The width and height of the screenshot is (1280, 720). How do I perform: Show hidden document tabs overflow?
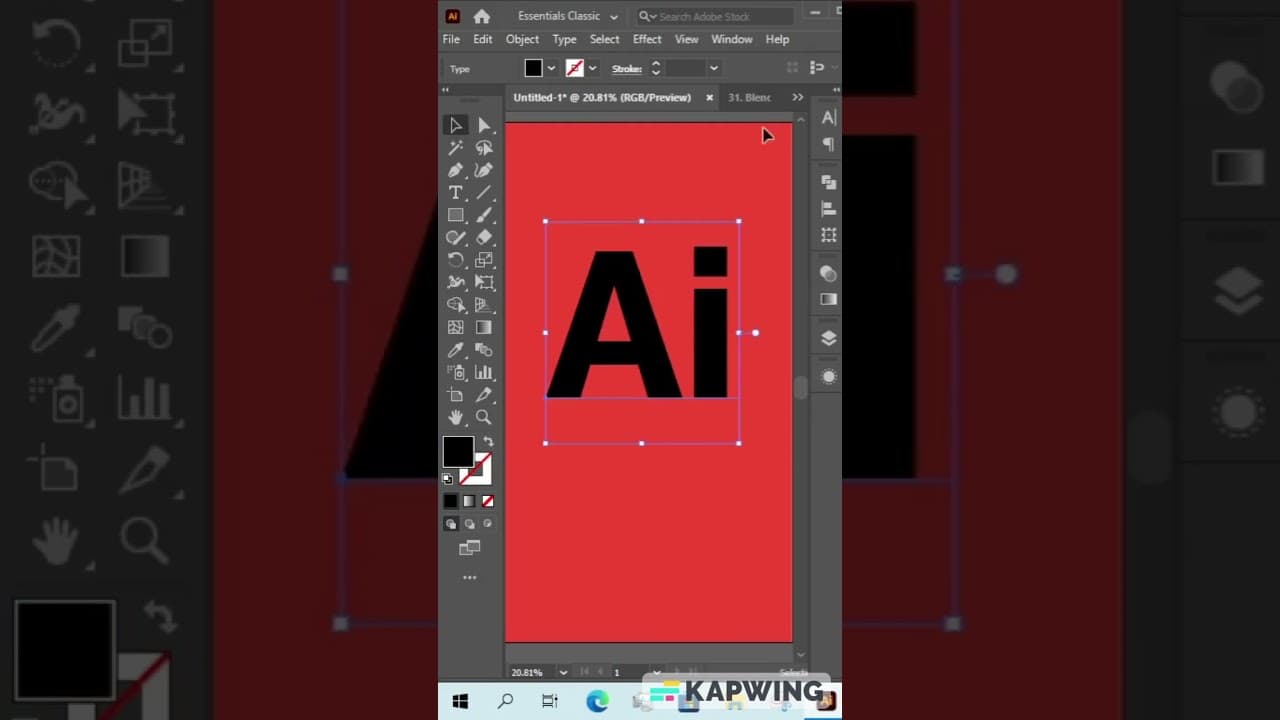(x=797, y=97)
